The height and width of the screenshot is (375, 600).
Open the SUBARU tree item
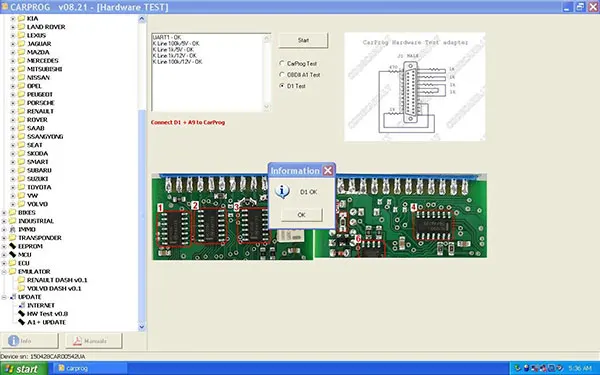[x=39, y=170]
